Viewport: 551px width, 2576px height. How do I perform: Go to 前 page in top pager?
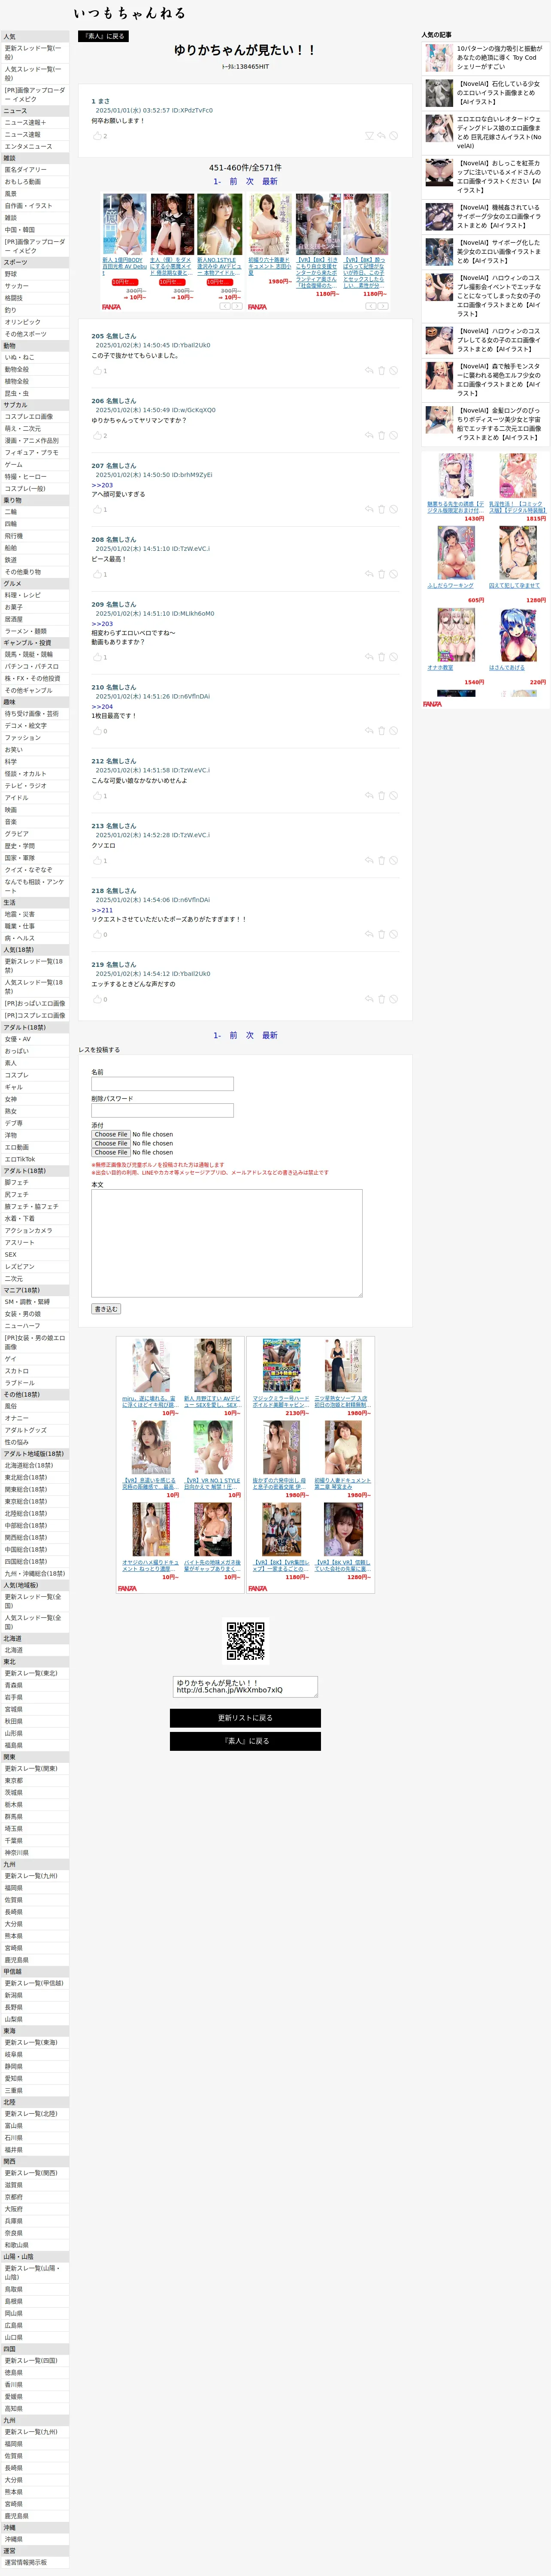(x=234, y=182)
